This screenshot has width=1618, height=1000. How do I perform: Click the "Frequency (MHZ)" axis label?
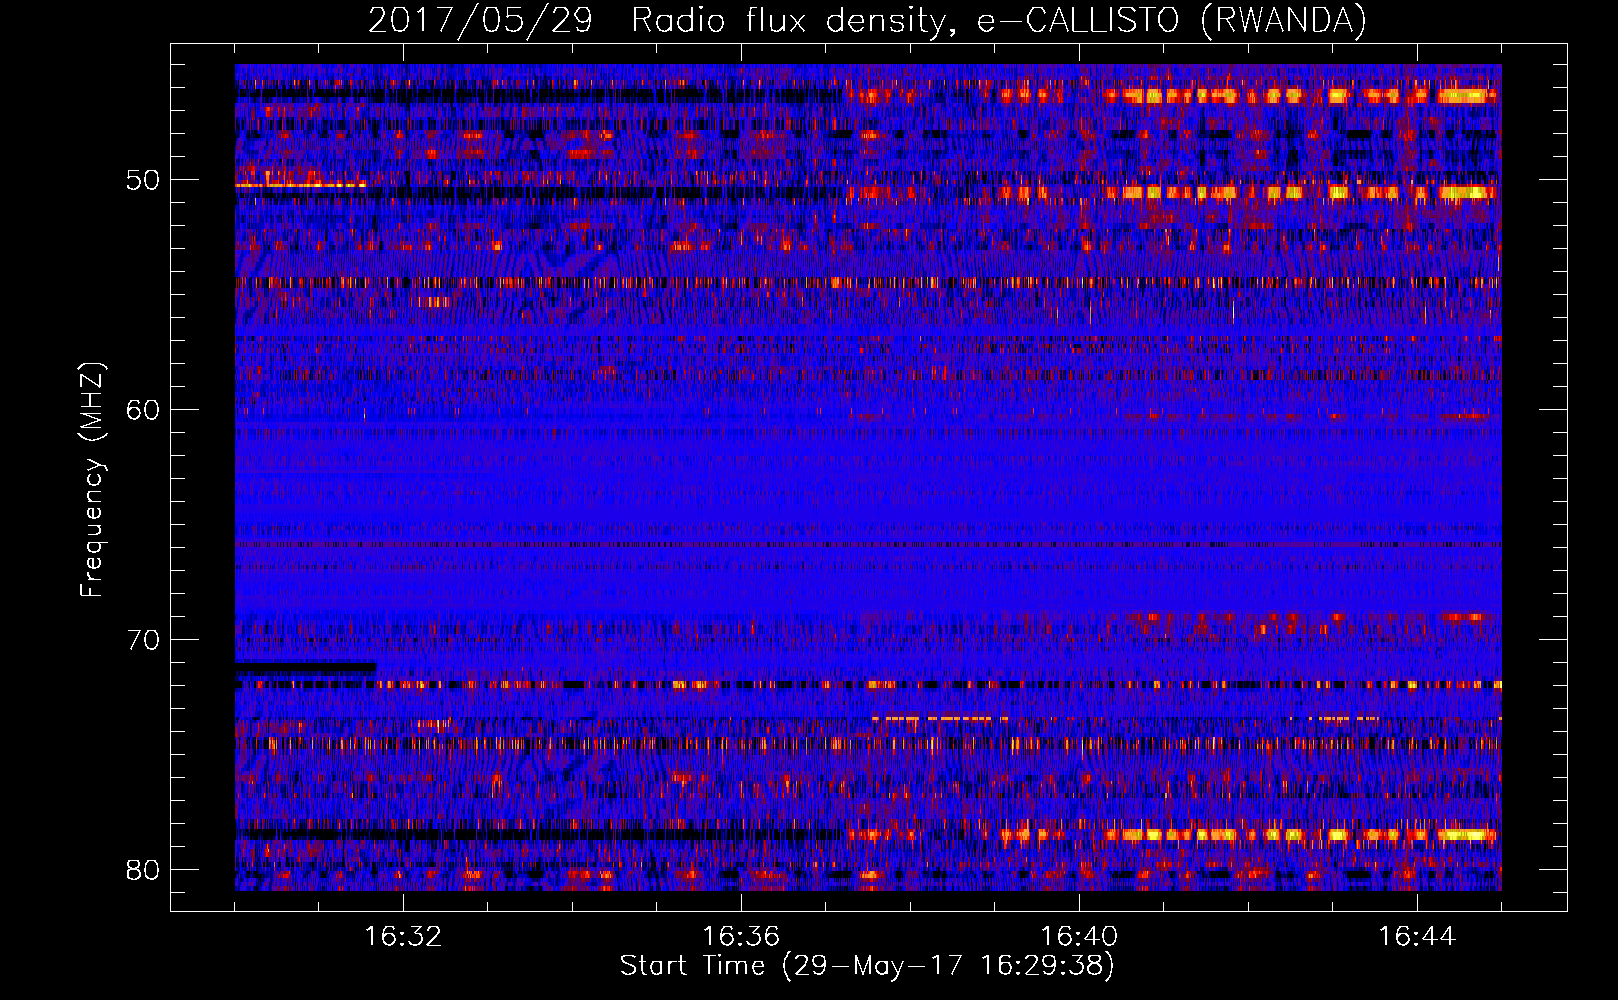[x=91, y=480]
